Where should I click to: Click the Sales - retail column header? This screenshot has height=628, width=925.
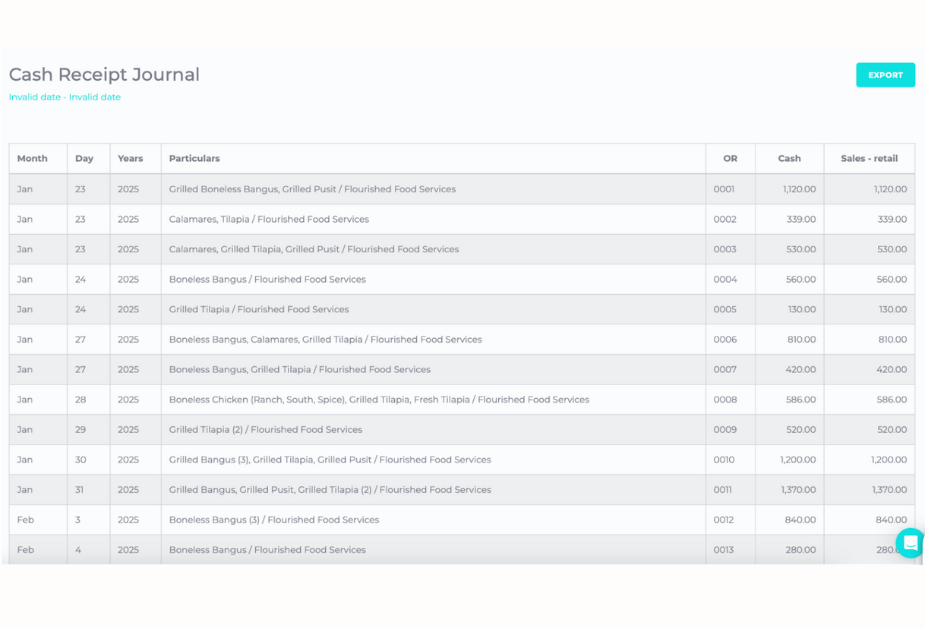click(x=869, y=158)
